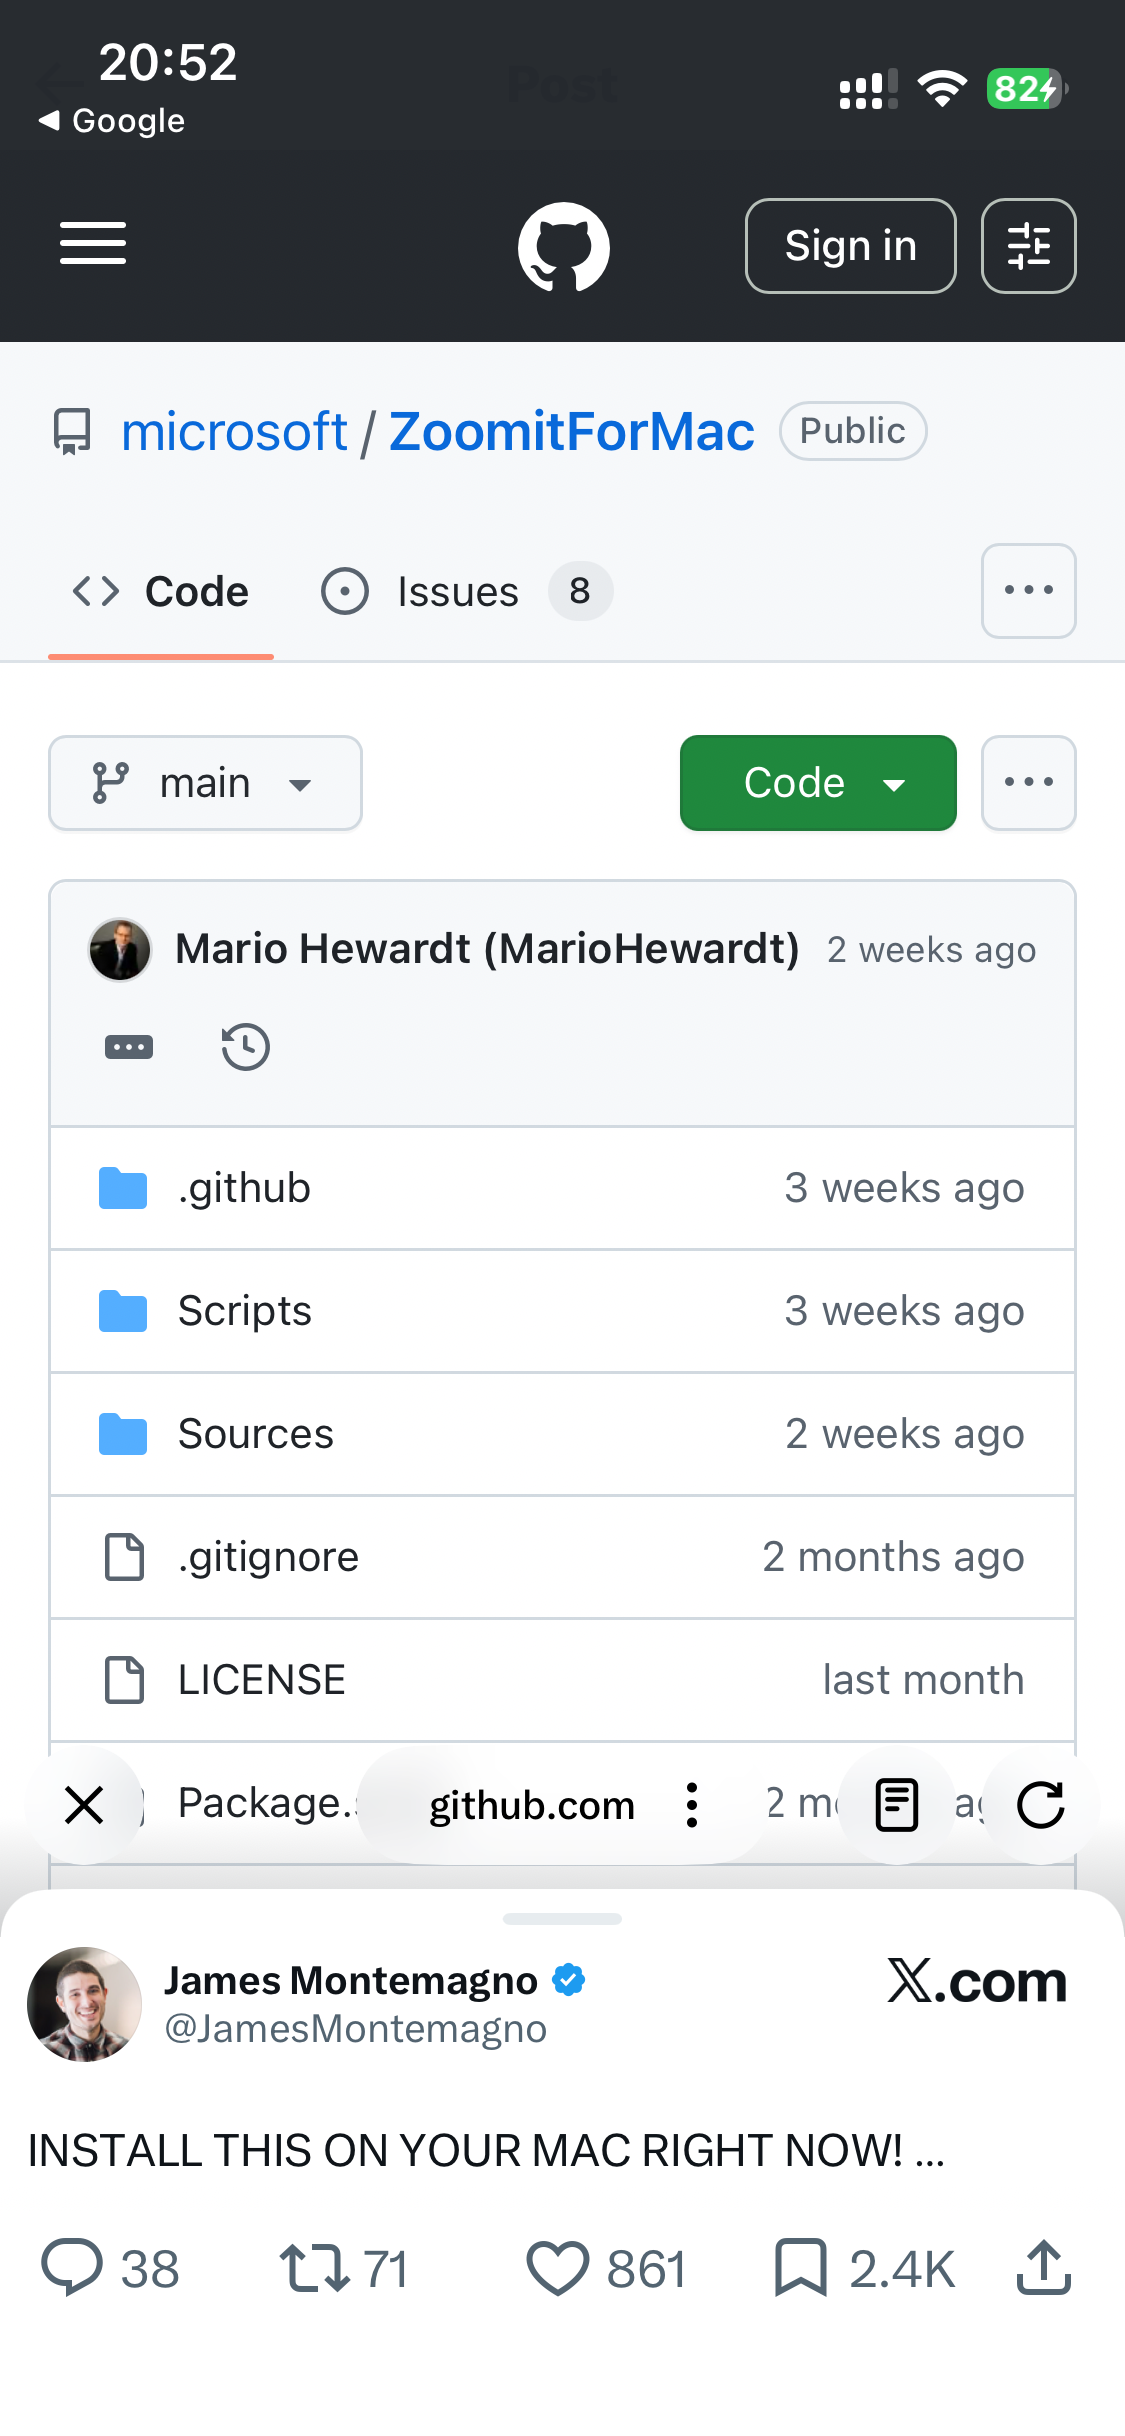This screenshot has height=2436, width=1125.
Task: Switch to the Issues tab
Action: tap(465, 592)
